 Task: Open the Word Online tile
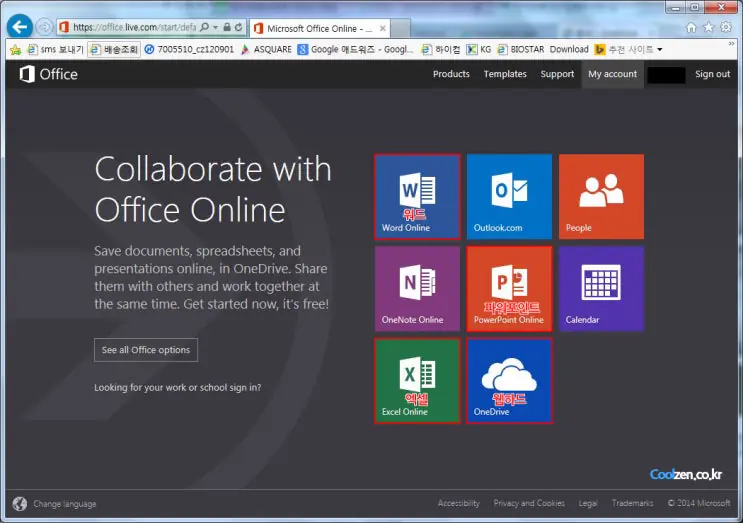click(417, 196)
